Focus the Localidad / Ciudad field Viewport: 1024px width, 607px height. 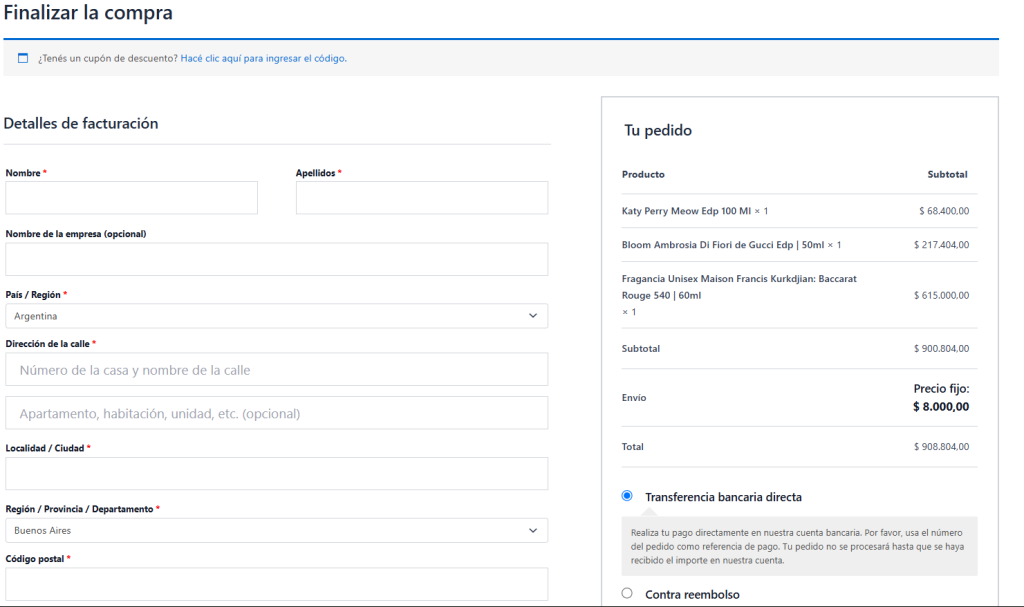tap(276, 474)
